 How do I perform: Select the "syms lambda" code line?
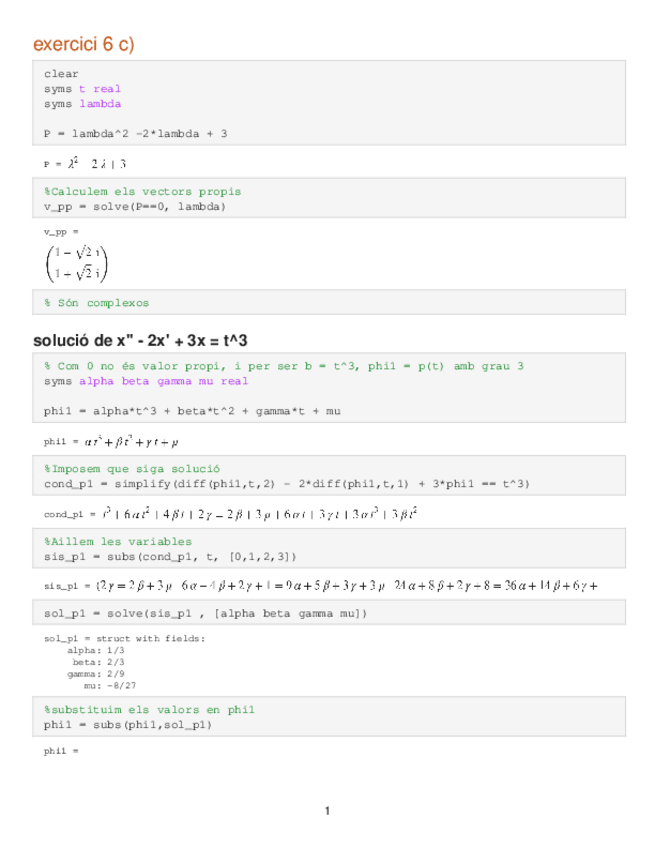coord(82,103)
